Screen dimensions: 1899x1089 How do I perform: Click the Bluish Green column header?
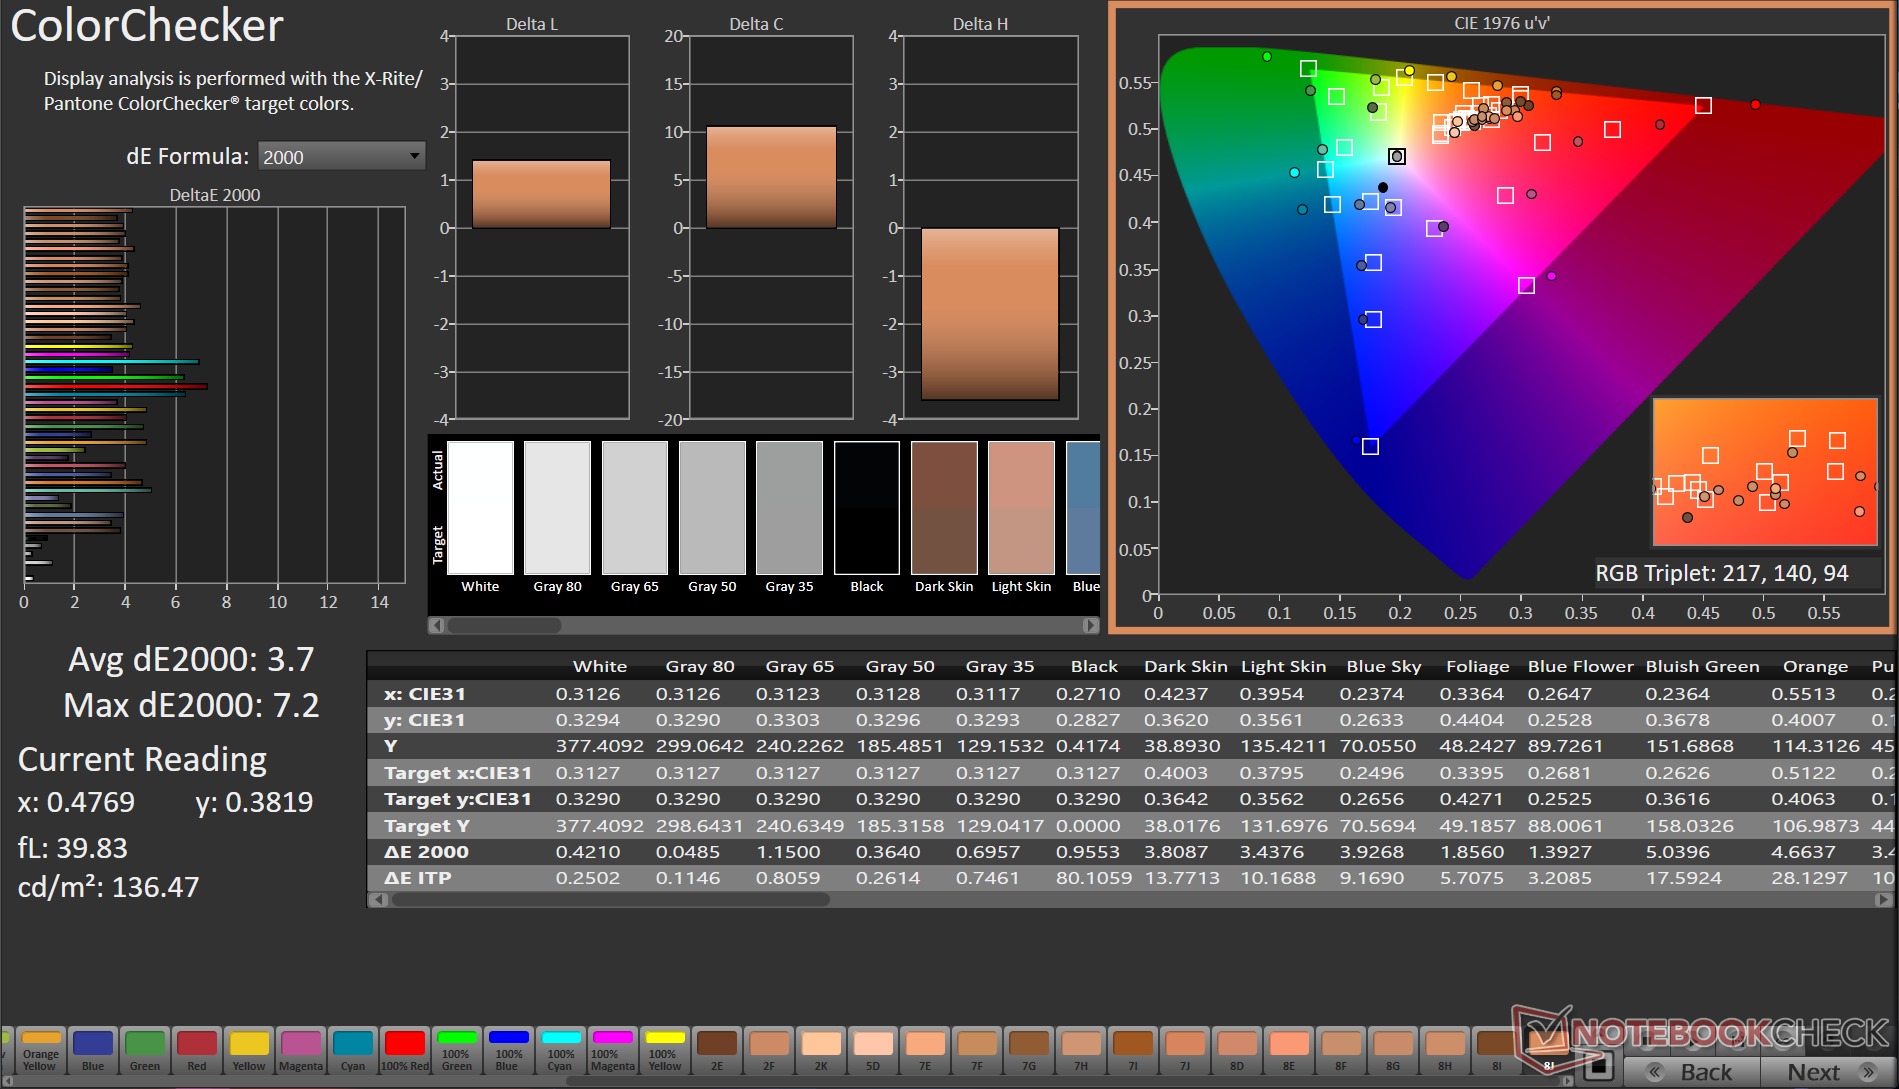click(x=1702, y=667)
